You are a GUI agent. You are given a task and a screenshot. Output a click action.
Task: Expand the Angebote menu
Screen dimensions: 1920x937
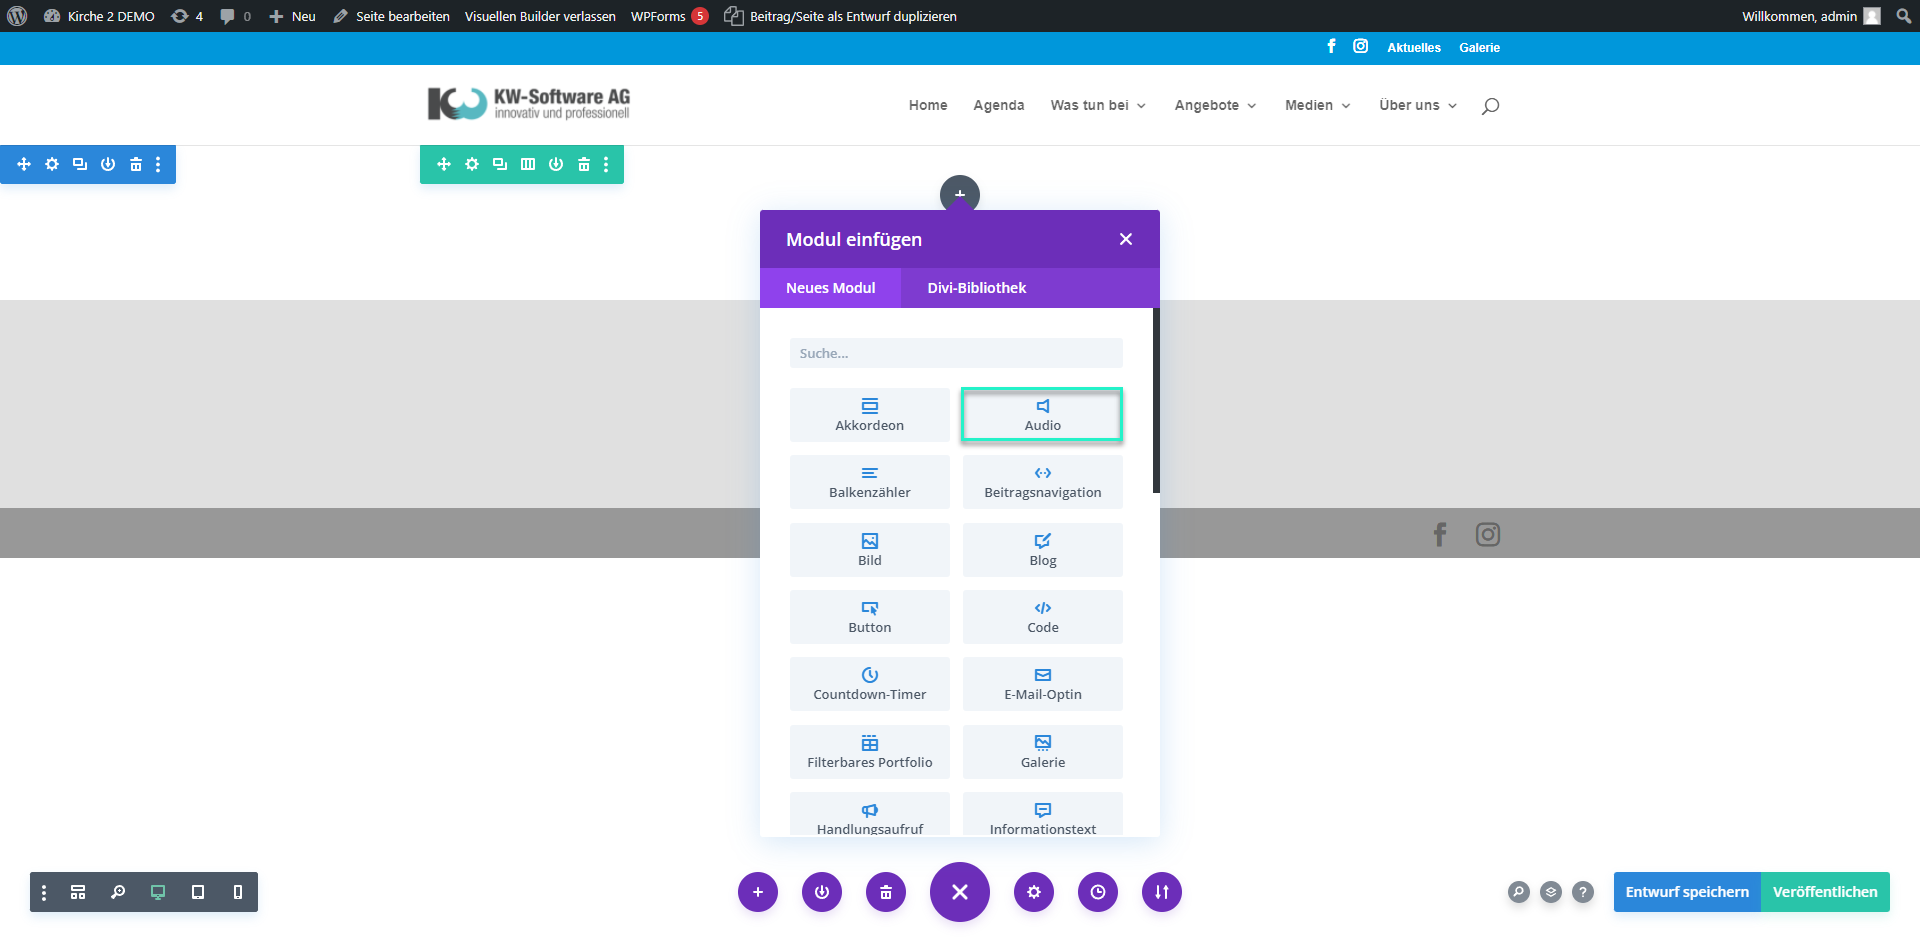point(1215,105)
